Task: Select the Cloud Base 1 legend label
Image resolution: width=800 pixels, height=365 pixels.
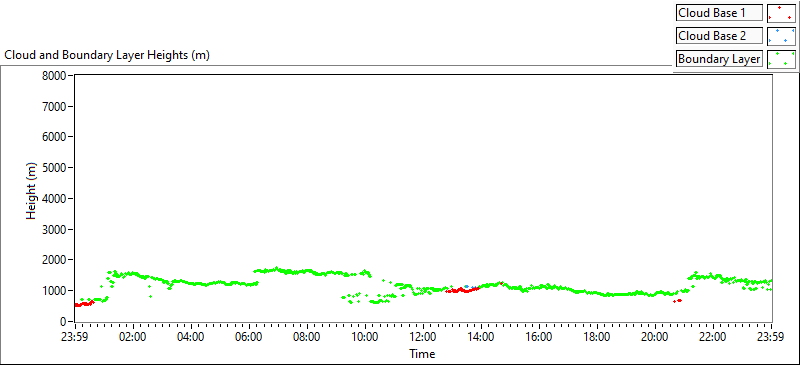Action: [x=719, y=13]
